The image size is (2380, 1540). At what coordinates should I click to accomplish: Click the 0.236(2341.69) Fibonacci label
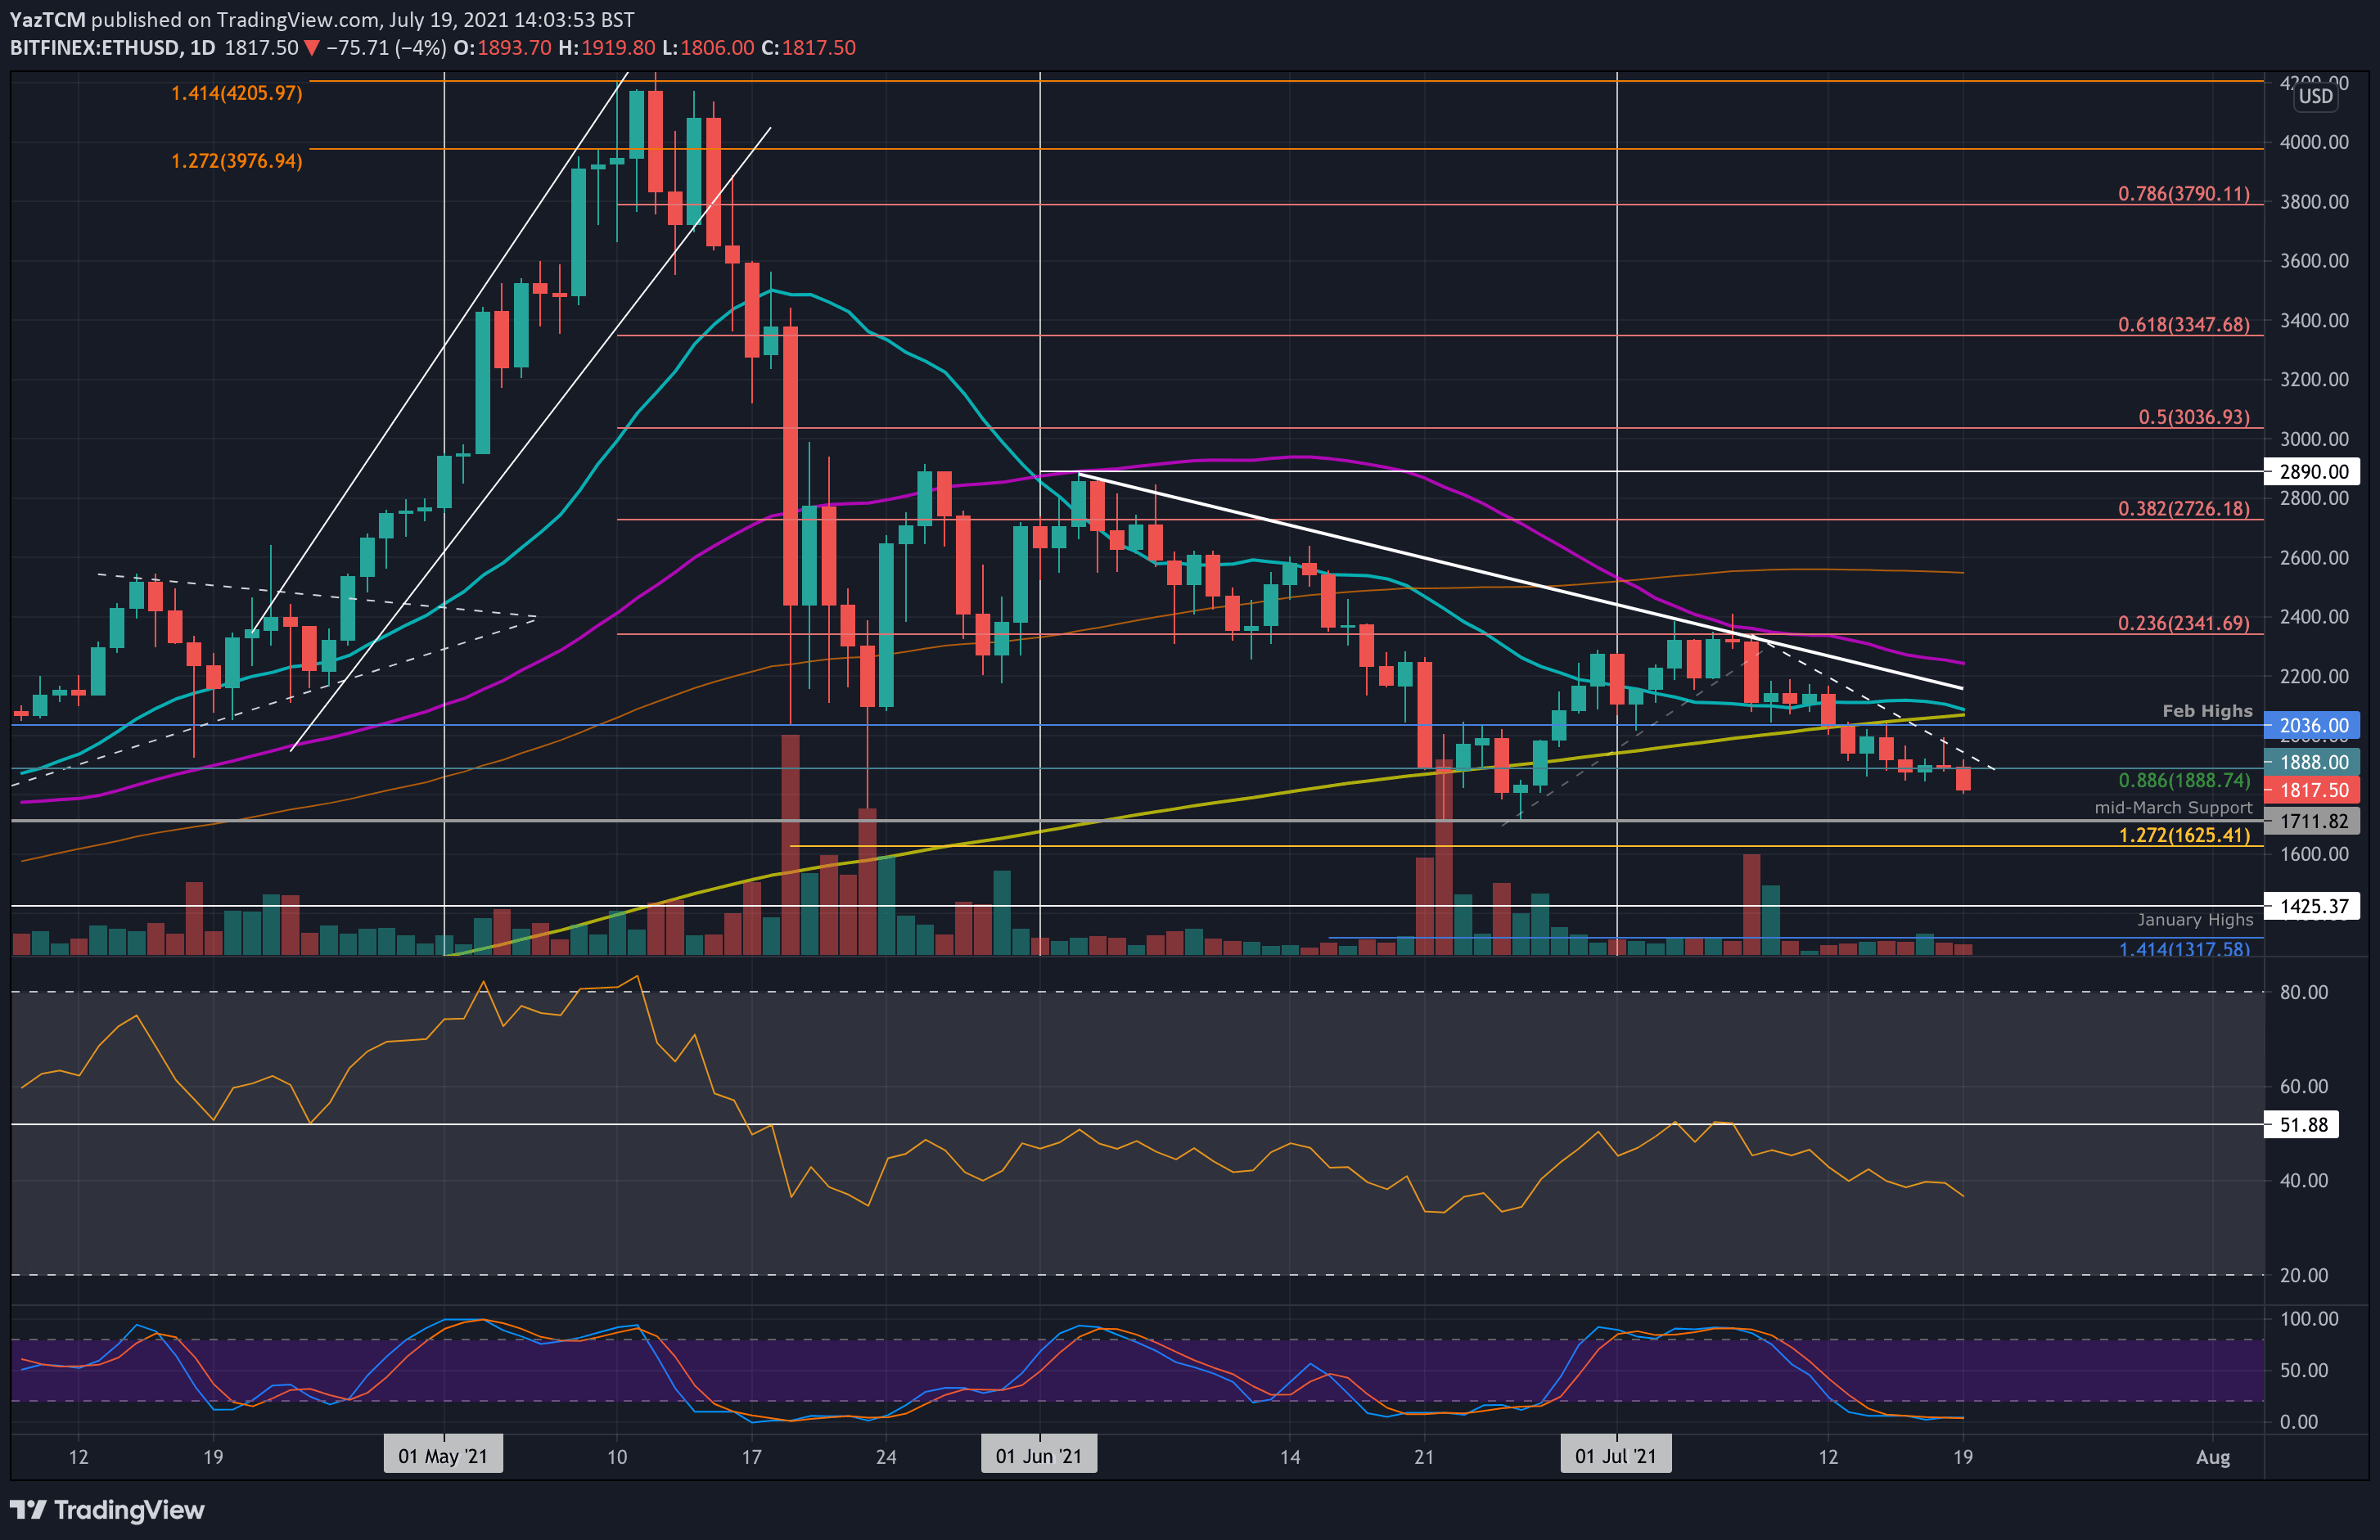click(2184, 623)
